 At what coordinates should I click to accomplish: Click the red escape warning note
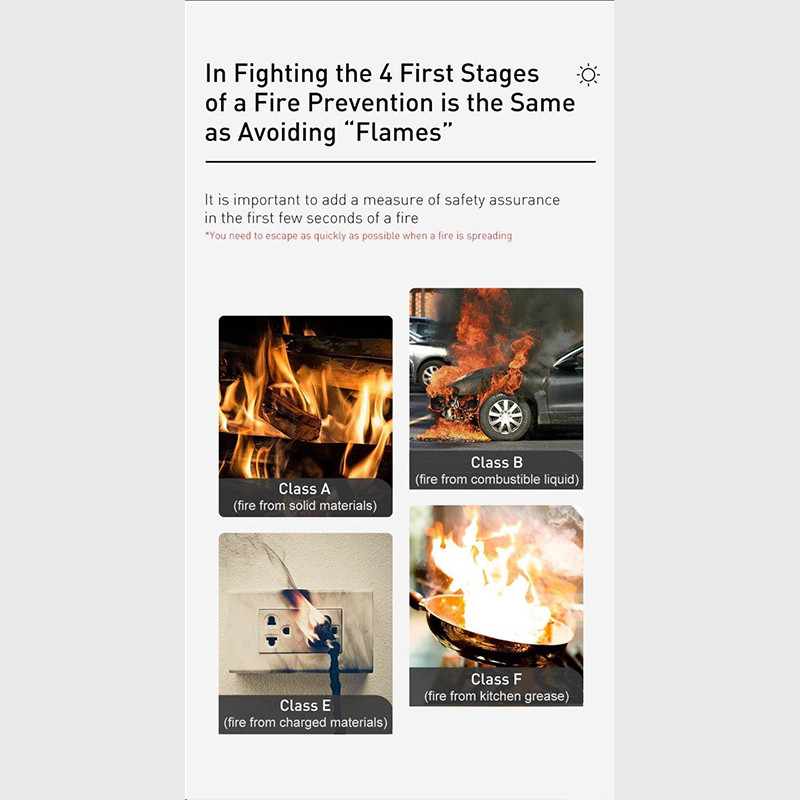click(x=358, y=236)
